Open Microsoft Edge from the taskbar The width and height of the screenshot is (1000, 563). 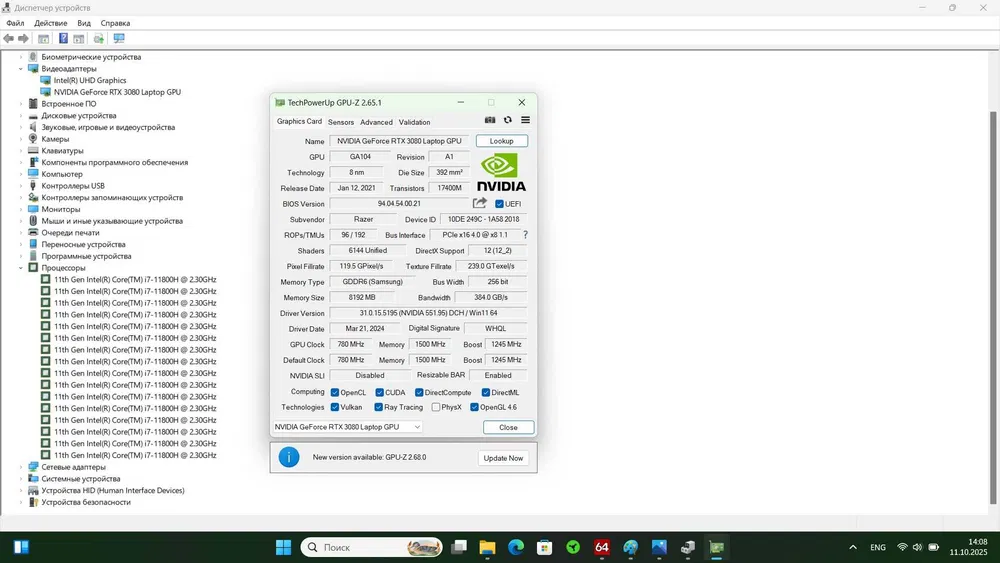516,547
